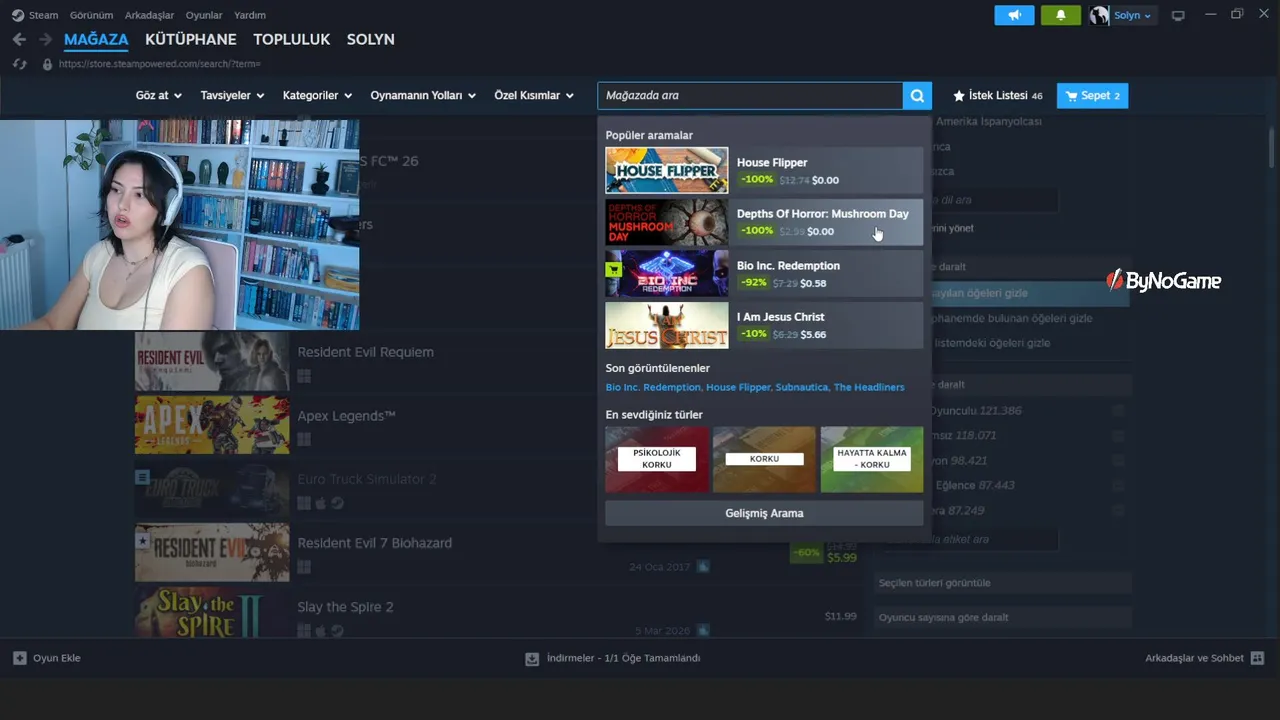Toggle the Oyunculu tag checkbox
The image size is (1280, 720).
[x=1118, y=411]
